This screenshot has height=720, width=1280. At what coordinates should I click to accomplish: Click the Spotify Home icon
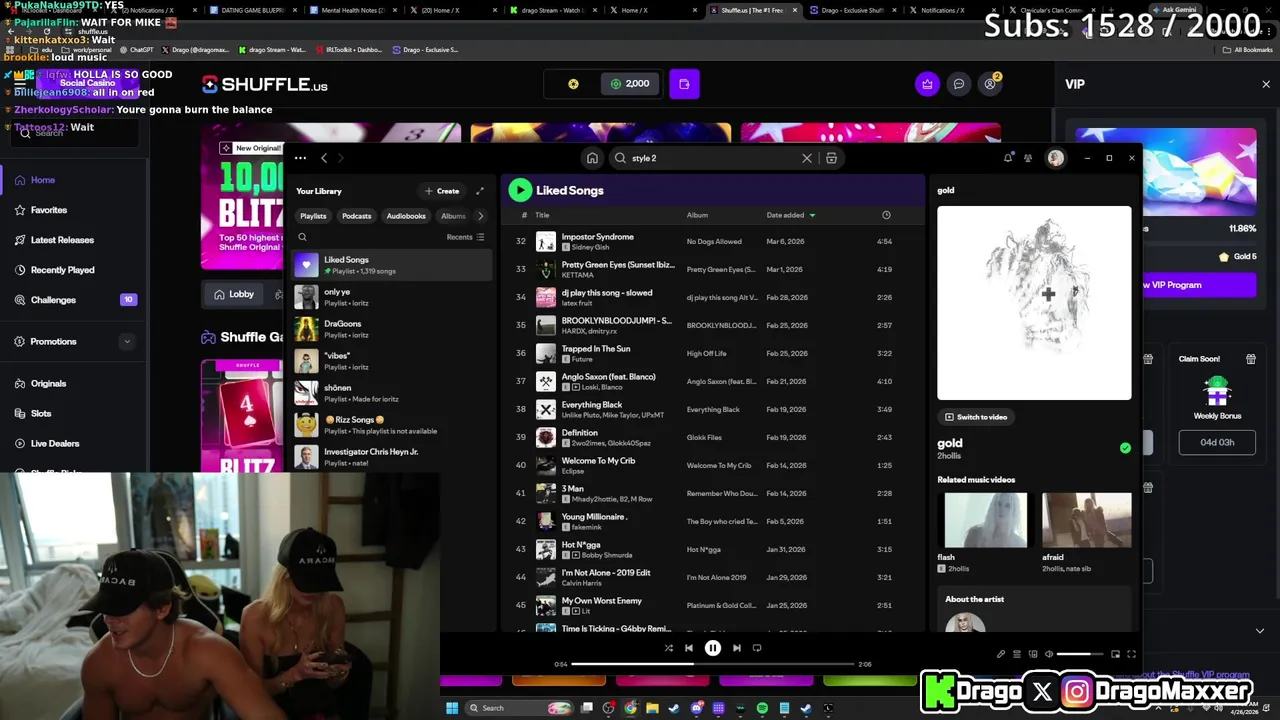coord(592,158)
